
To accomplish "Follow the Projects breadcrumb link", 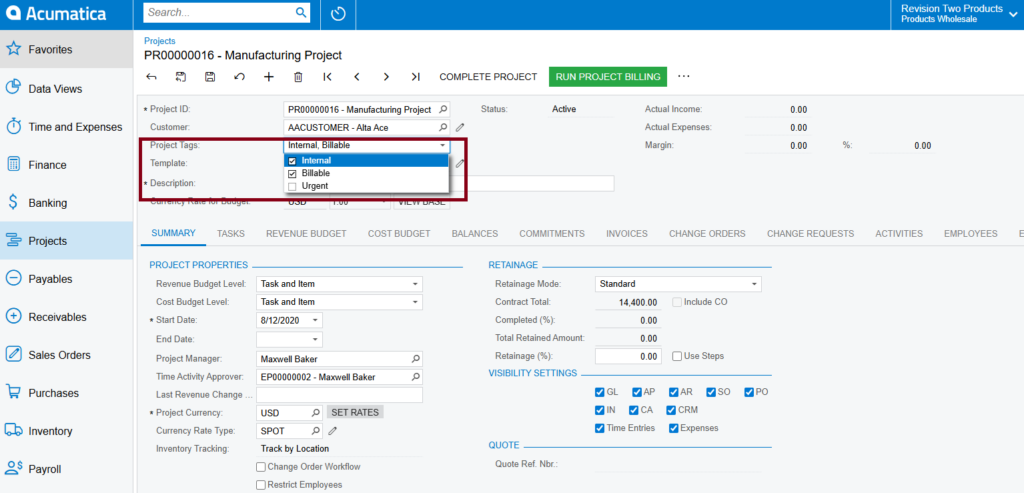I will 160,40.
